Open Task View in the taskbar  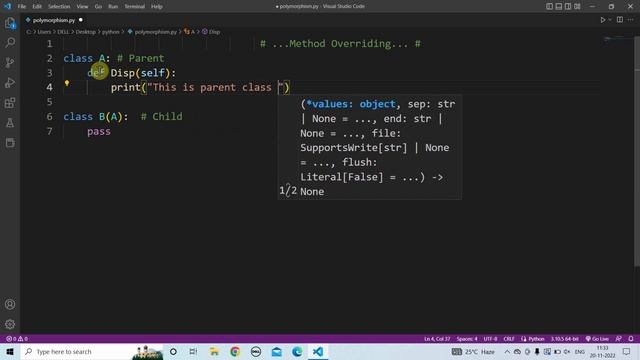[x=193, y=351]
